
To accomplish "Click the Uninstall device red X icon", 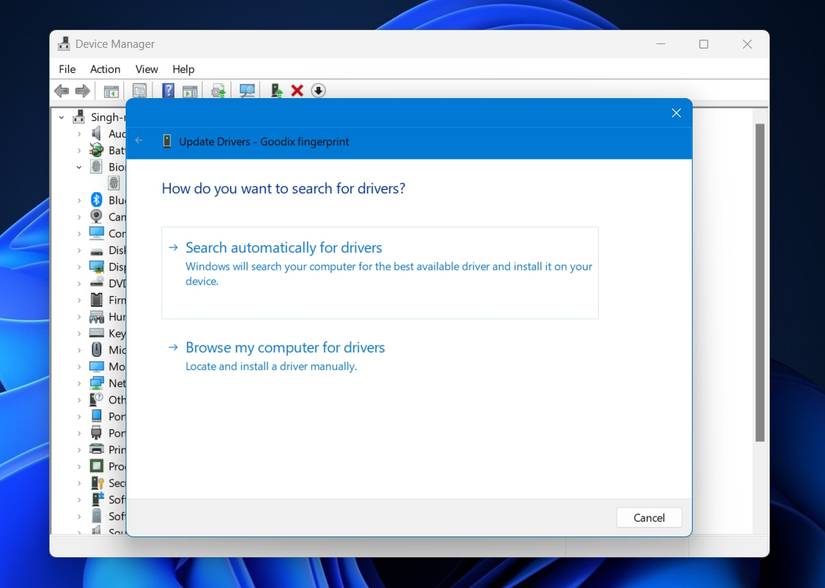I will [297, 90].
